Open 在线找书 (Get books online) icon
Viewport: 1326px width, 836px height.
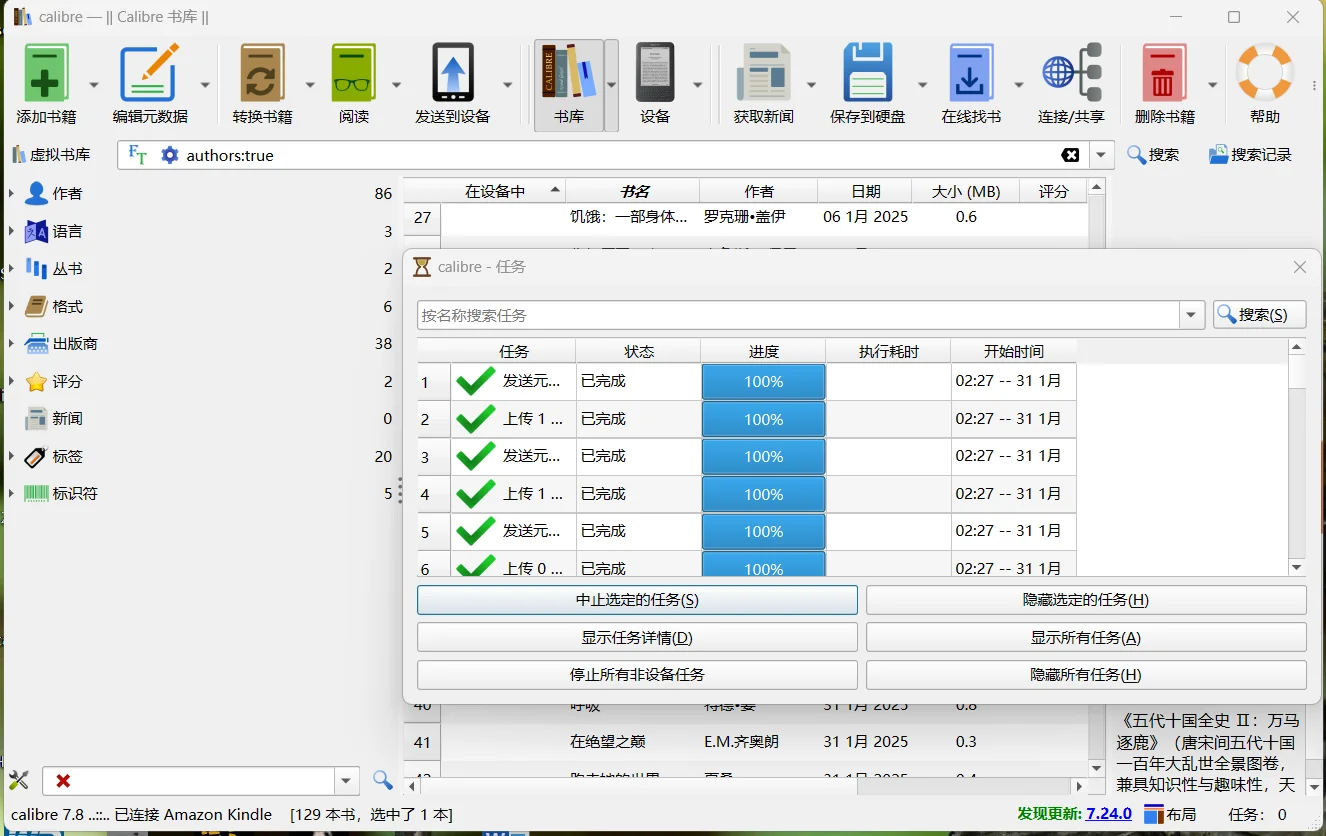[x=971, y=73]
